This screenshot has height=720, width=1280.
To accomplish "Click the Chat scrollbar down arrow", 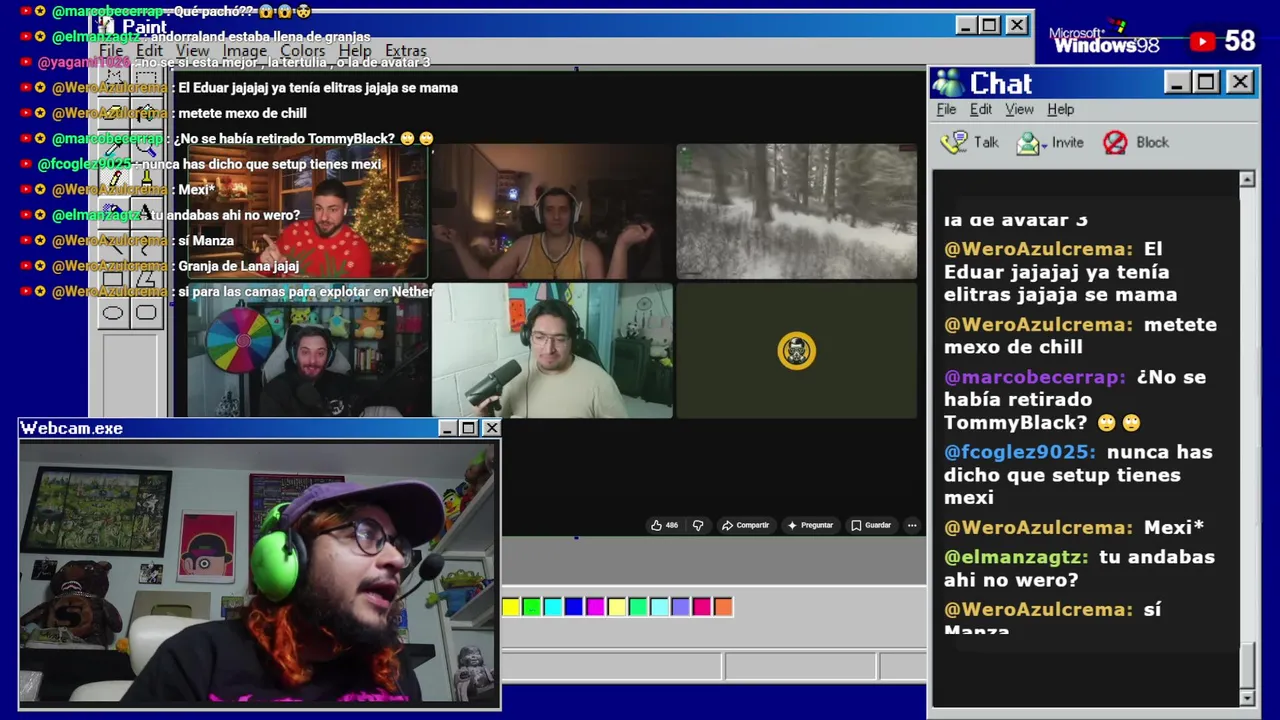I will tap(1247, 697).
